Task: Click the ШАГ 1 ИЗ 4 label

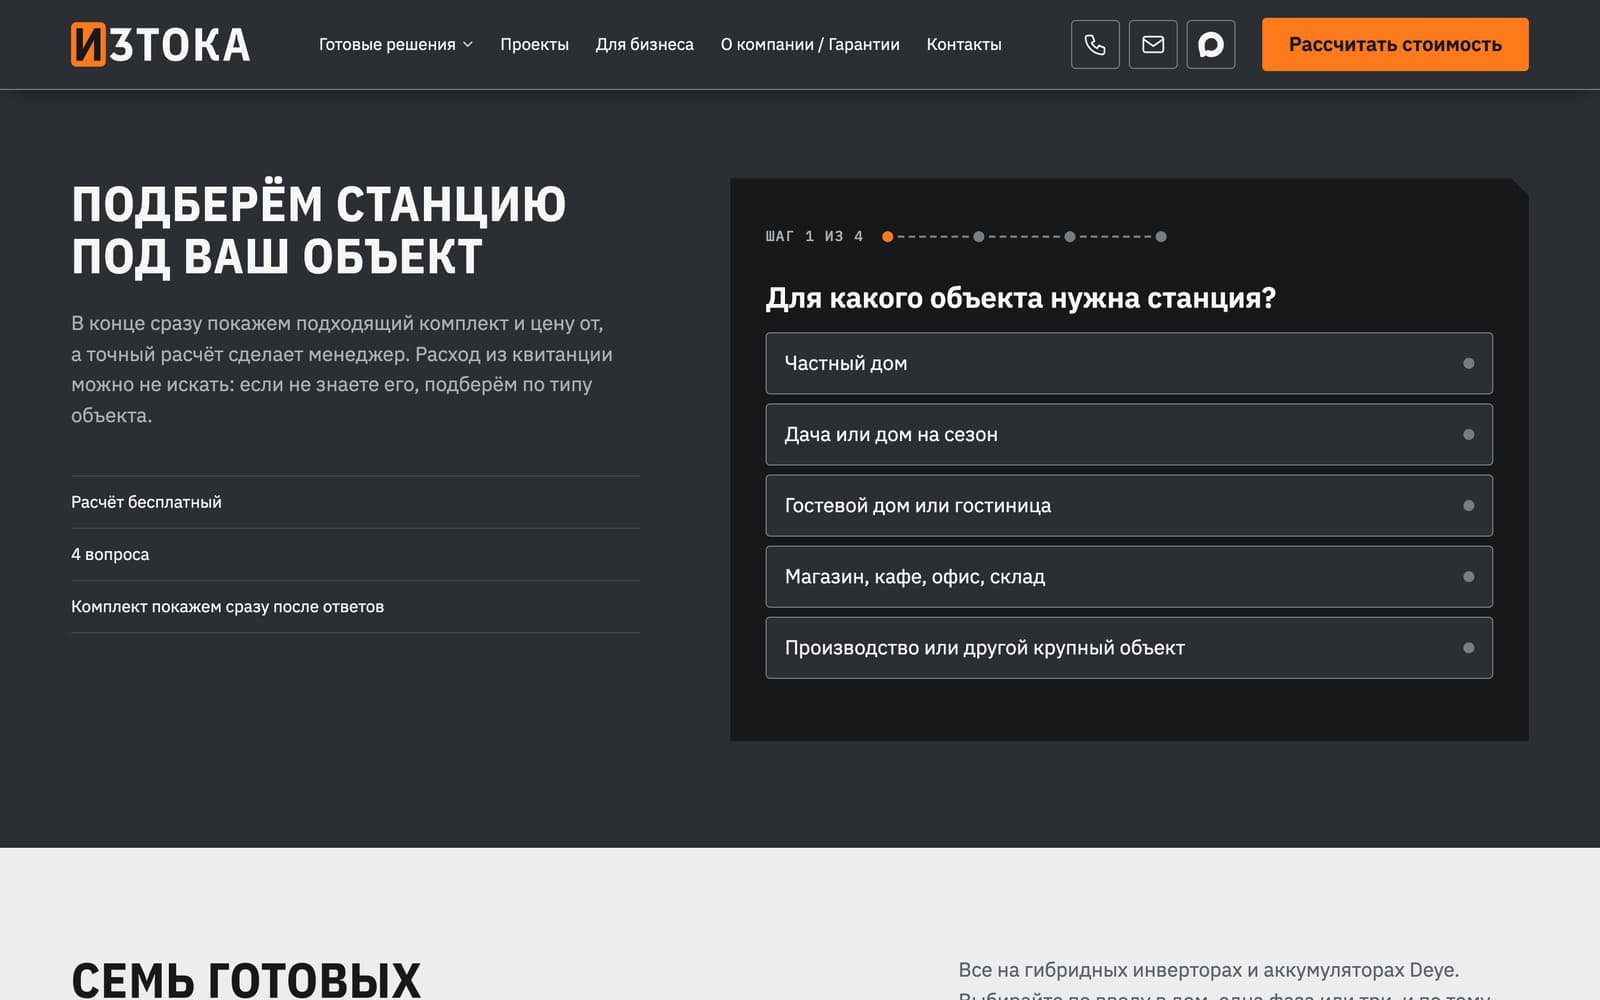Action: tap(814, 237)
